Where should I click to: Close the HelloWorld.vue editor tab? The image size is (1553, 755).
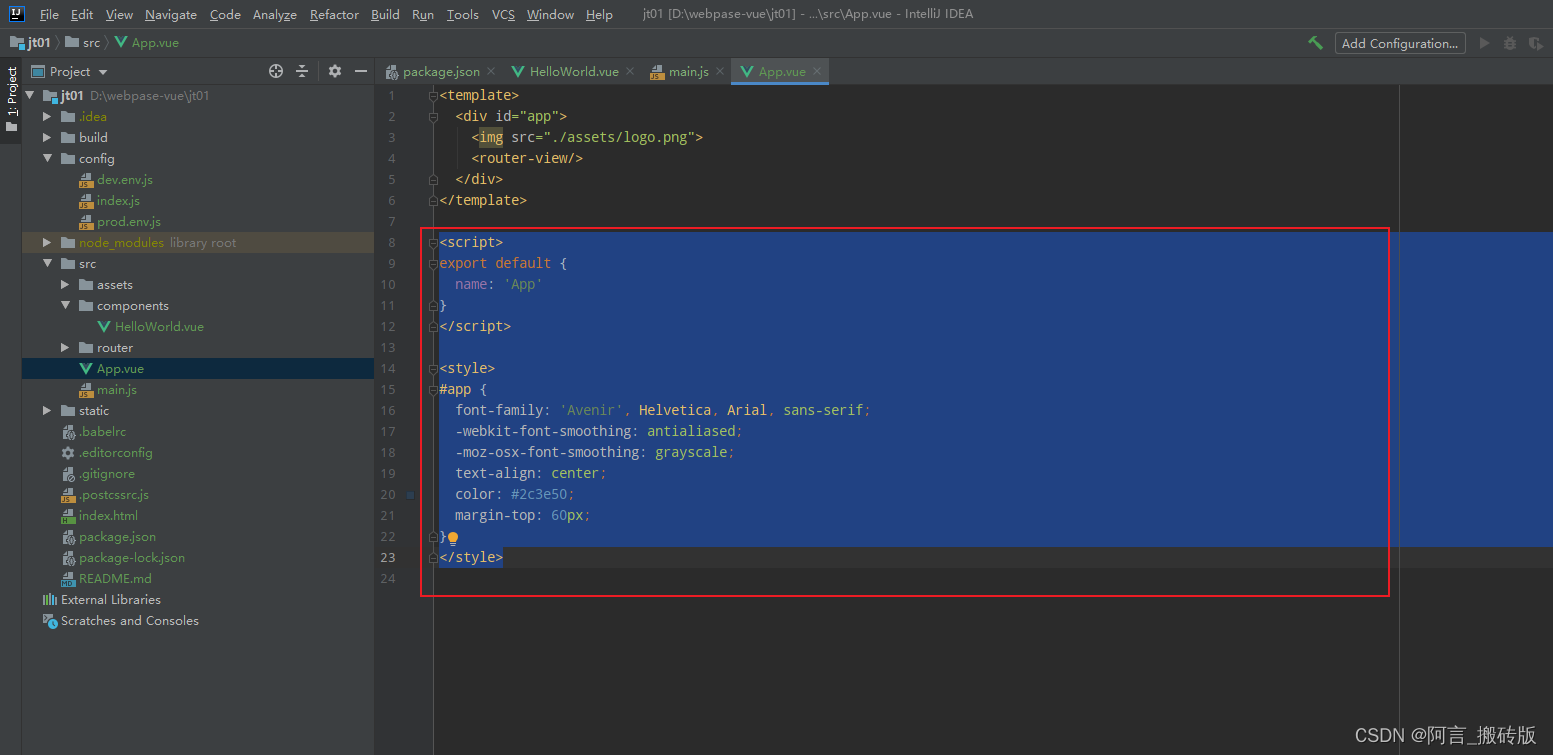[x=631, y=71]
